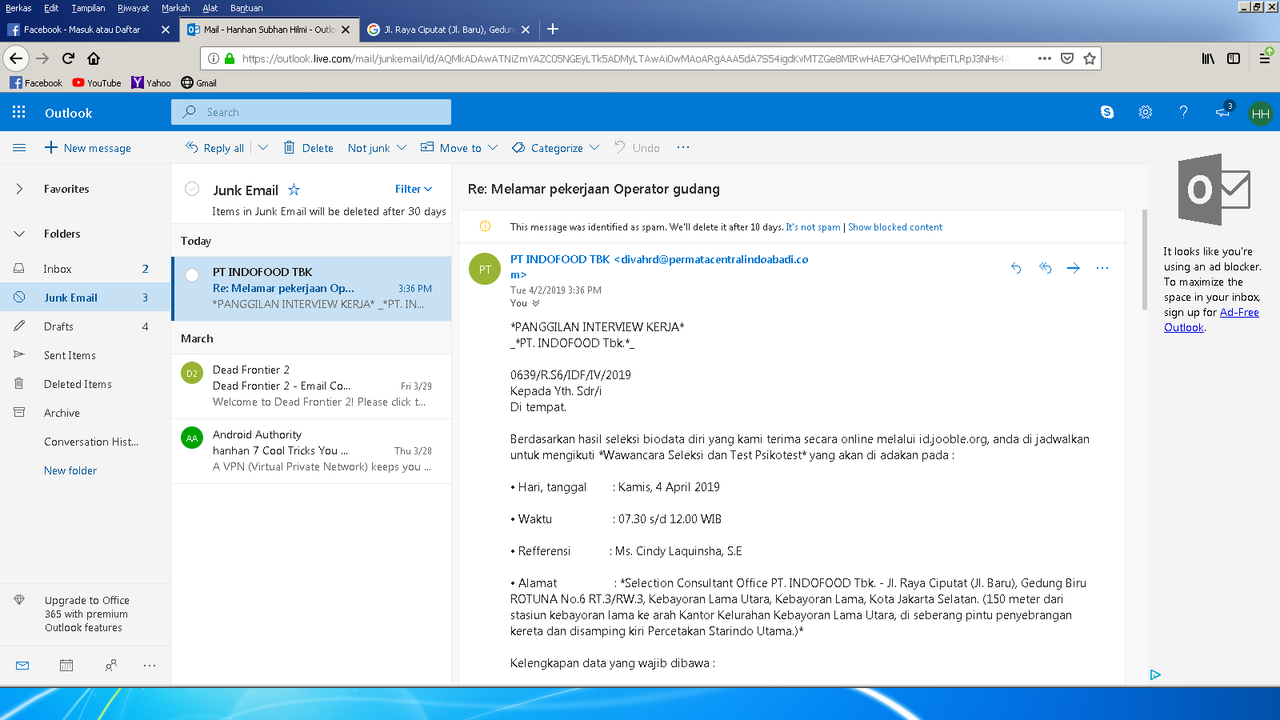
Task: Go to Firefox home page
Action: click(93, 58)
